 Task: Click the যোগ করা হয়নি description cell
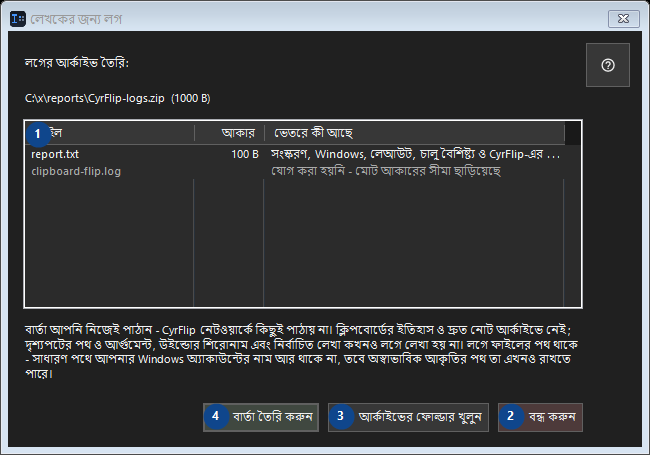click(x=386, y=171)
